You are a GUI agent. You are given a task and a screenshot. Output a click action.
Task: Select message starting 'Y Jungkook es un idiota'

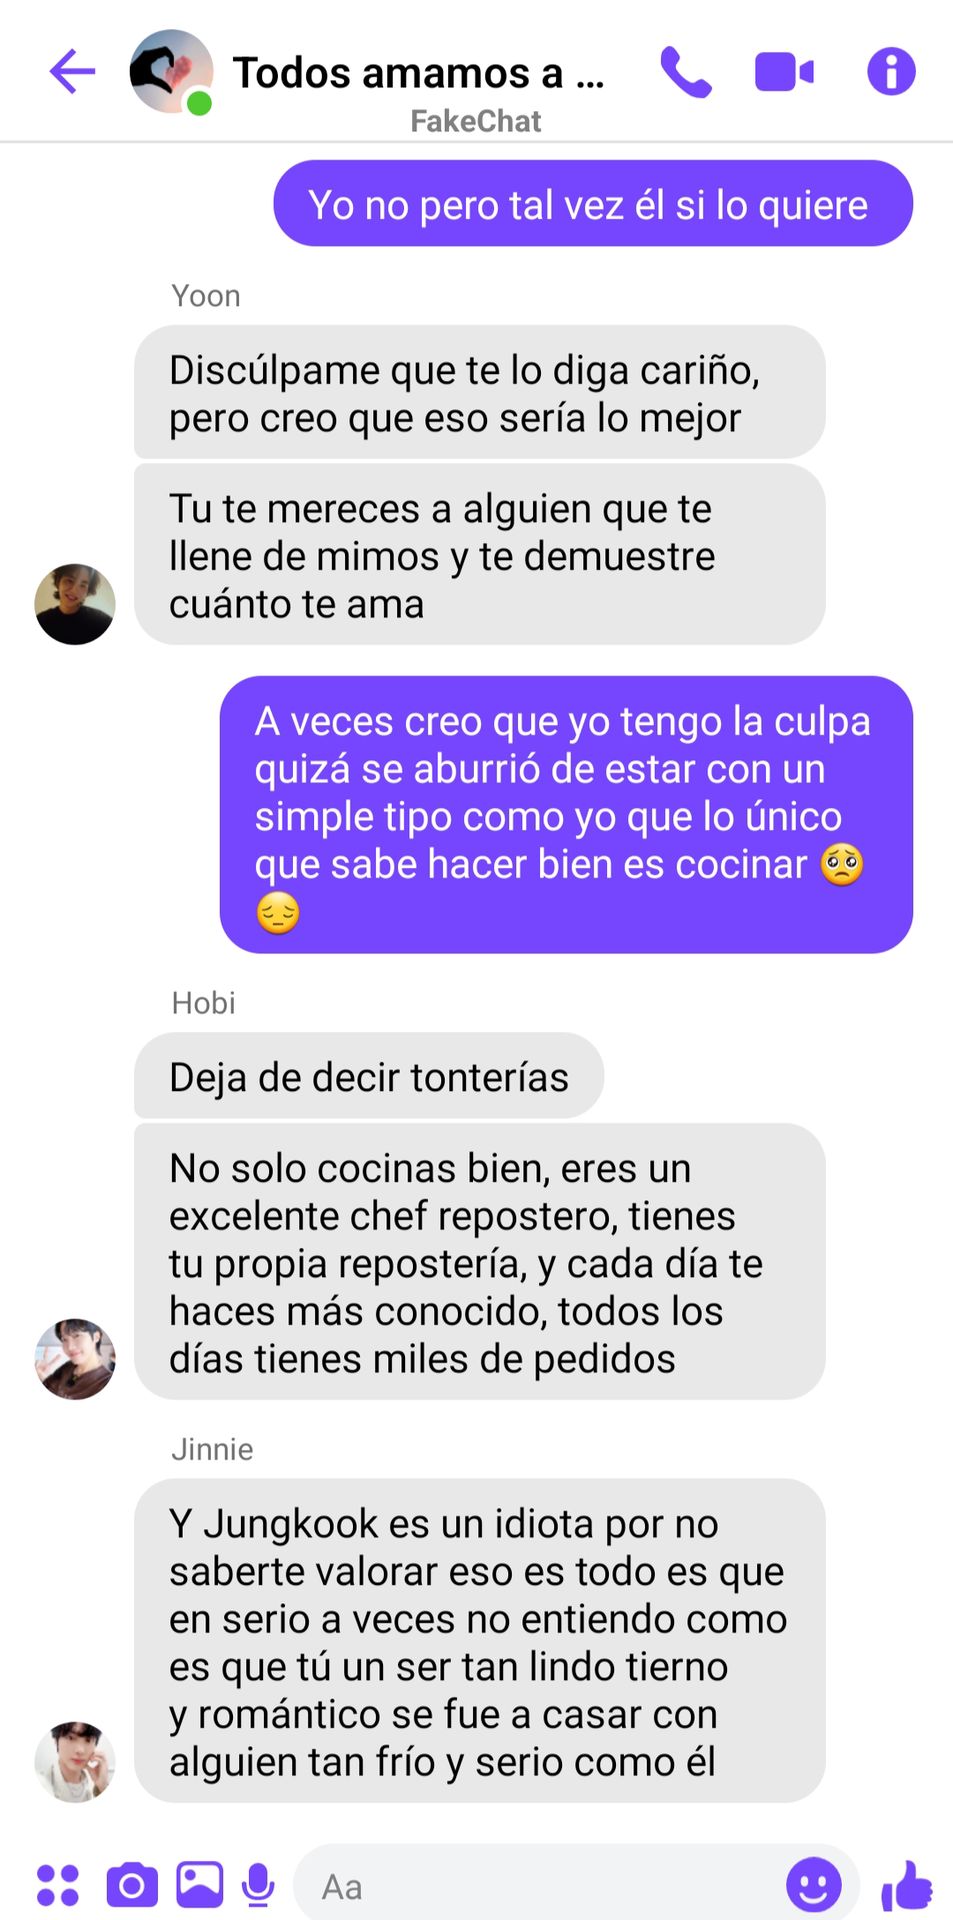point(480,1641)
